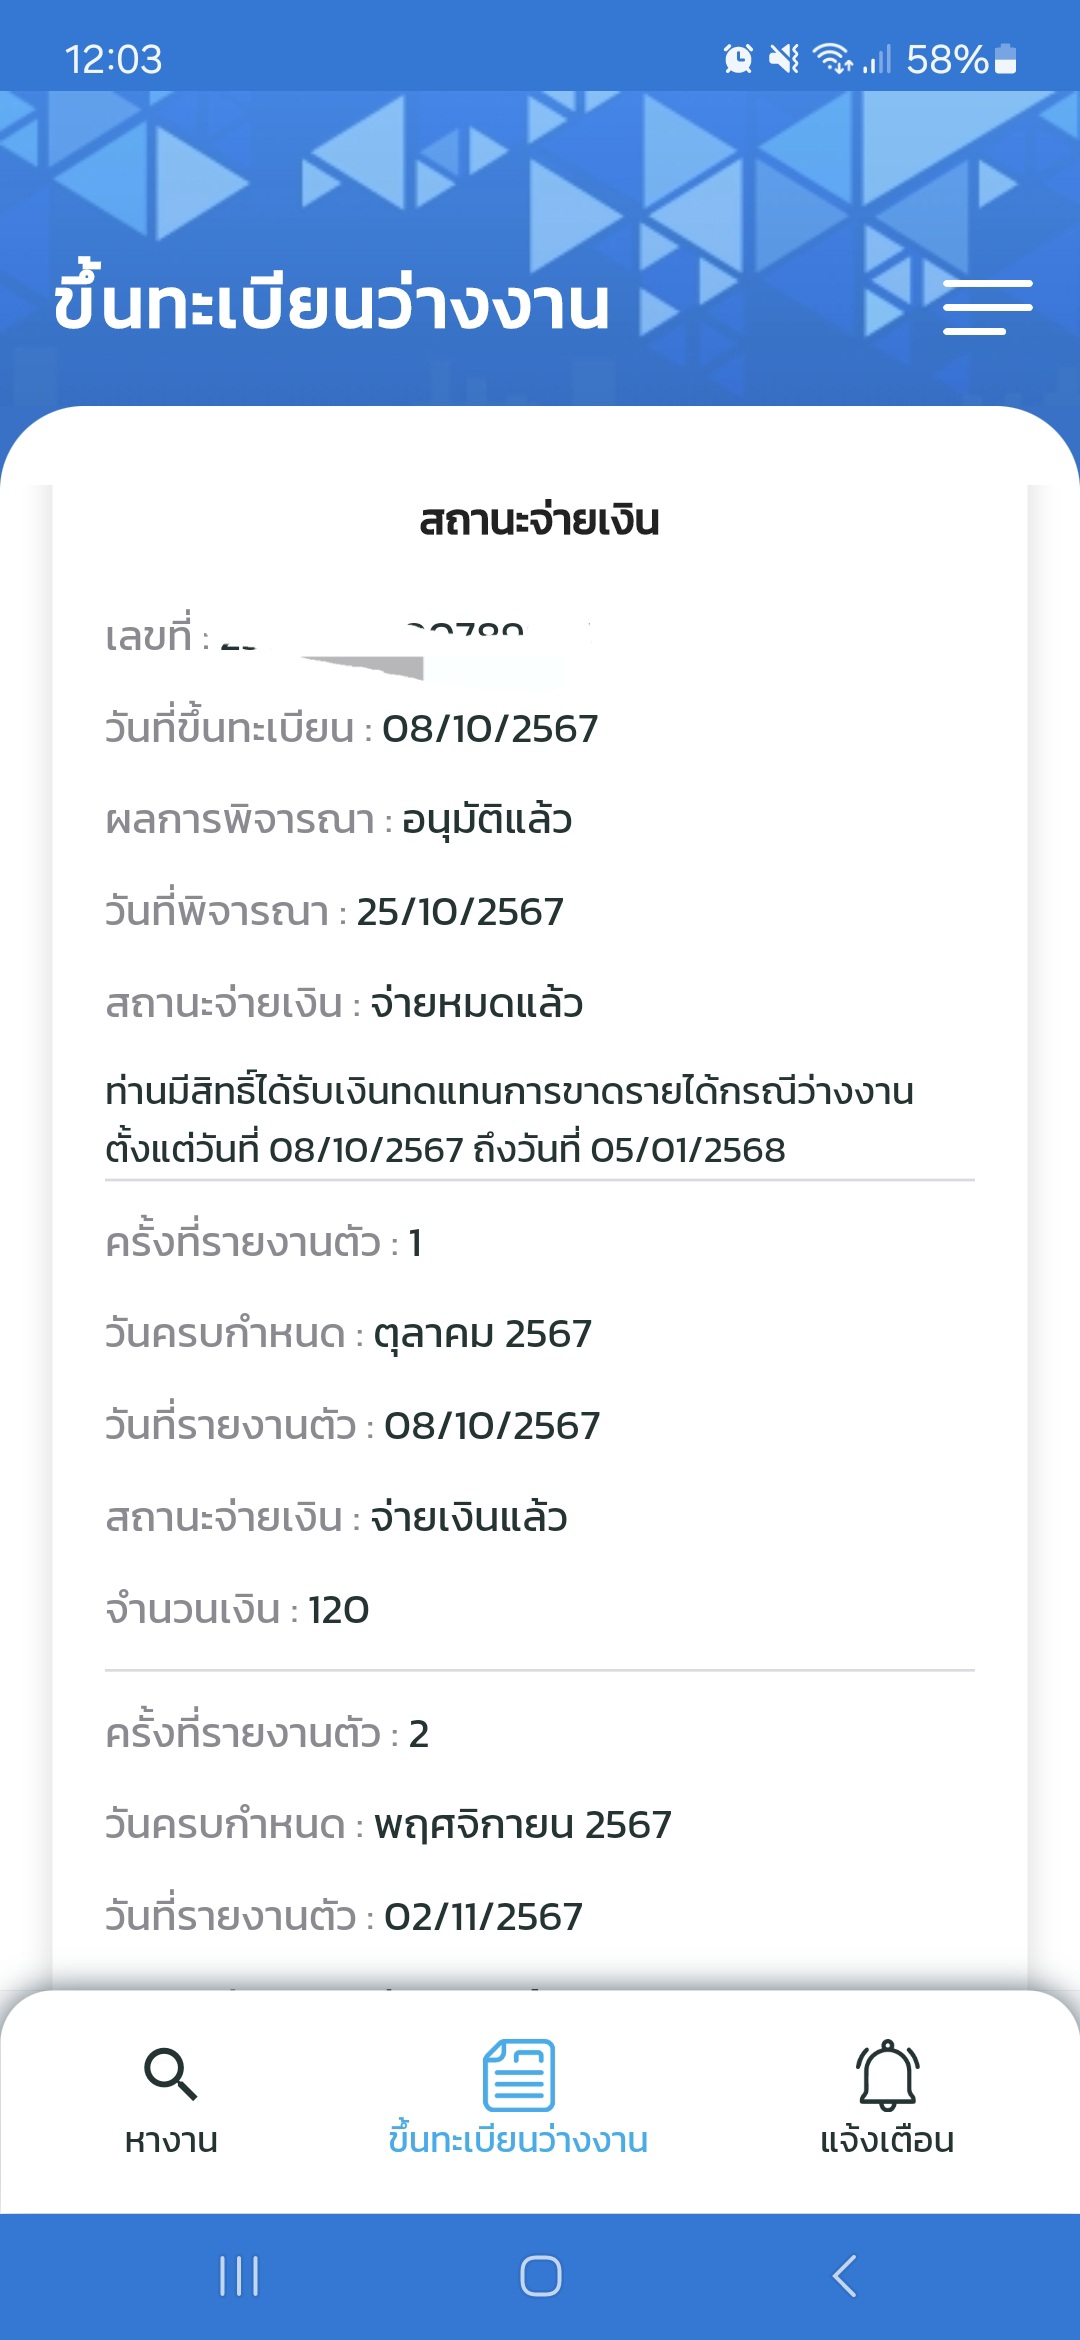Tap the magnifier icon for หางาน
This screenshot has width=1080, height=2340.
pos(171,2074)
